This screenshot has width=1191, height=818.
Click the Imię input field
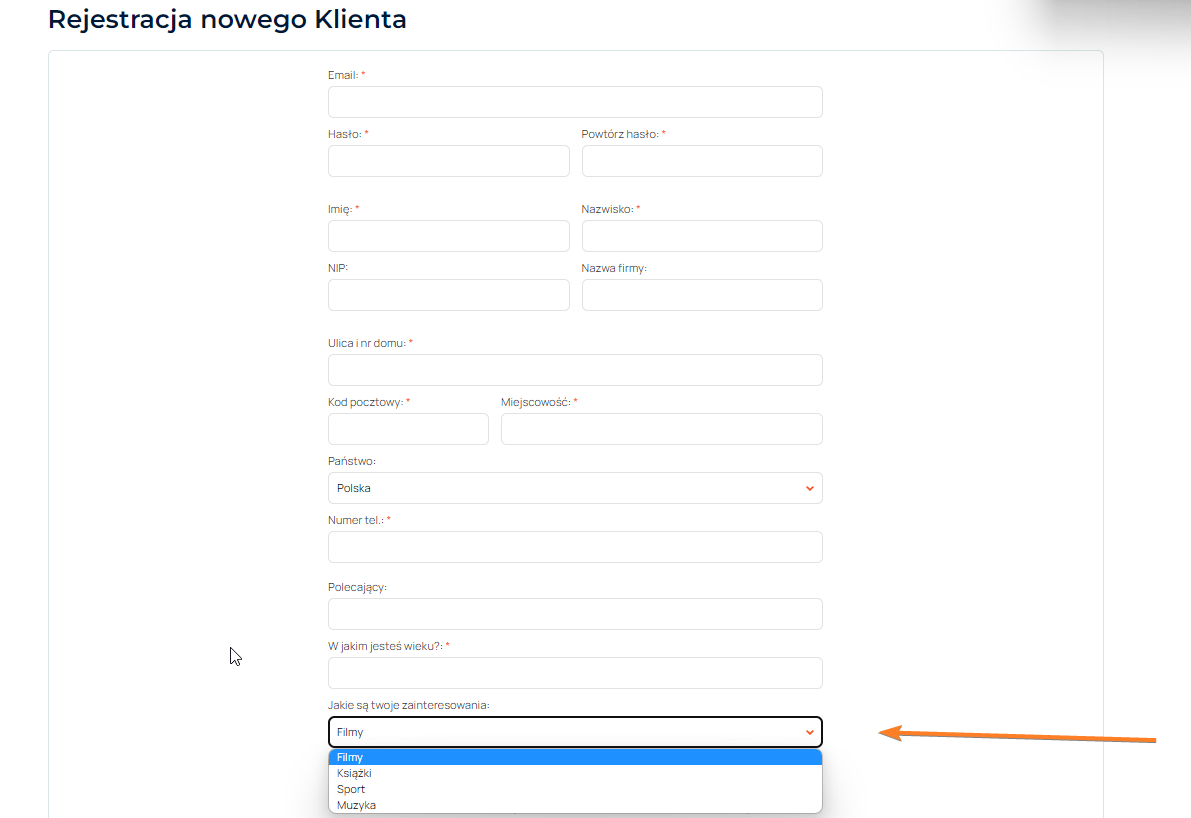[448, 236]
